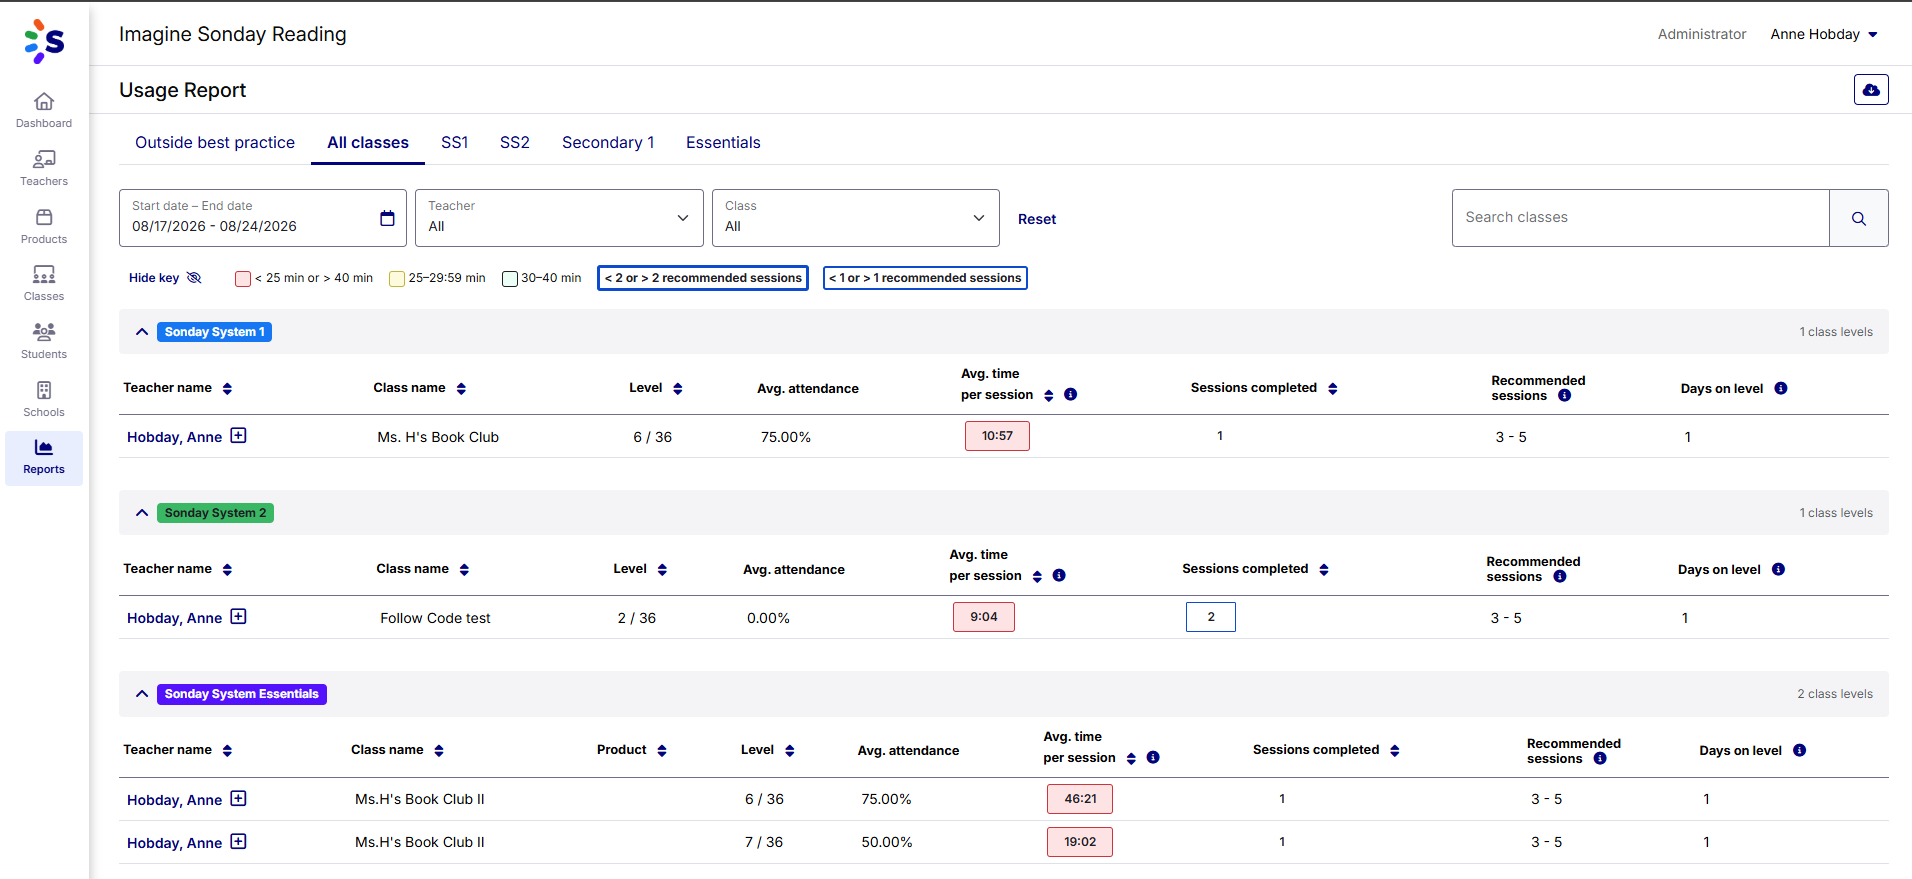This screenshot has width=1912, height=879.
Task: Click the red under 25 or over 40 min swatch
Action: [x=243, y=279]
